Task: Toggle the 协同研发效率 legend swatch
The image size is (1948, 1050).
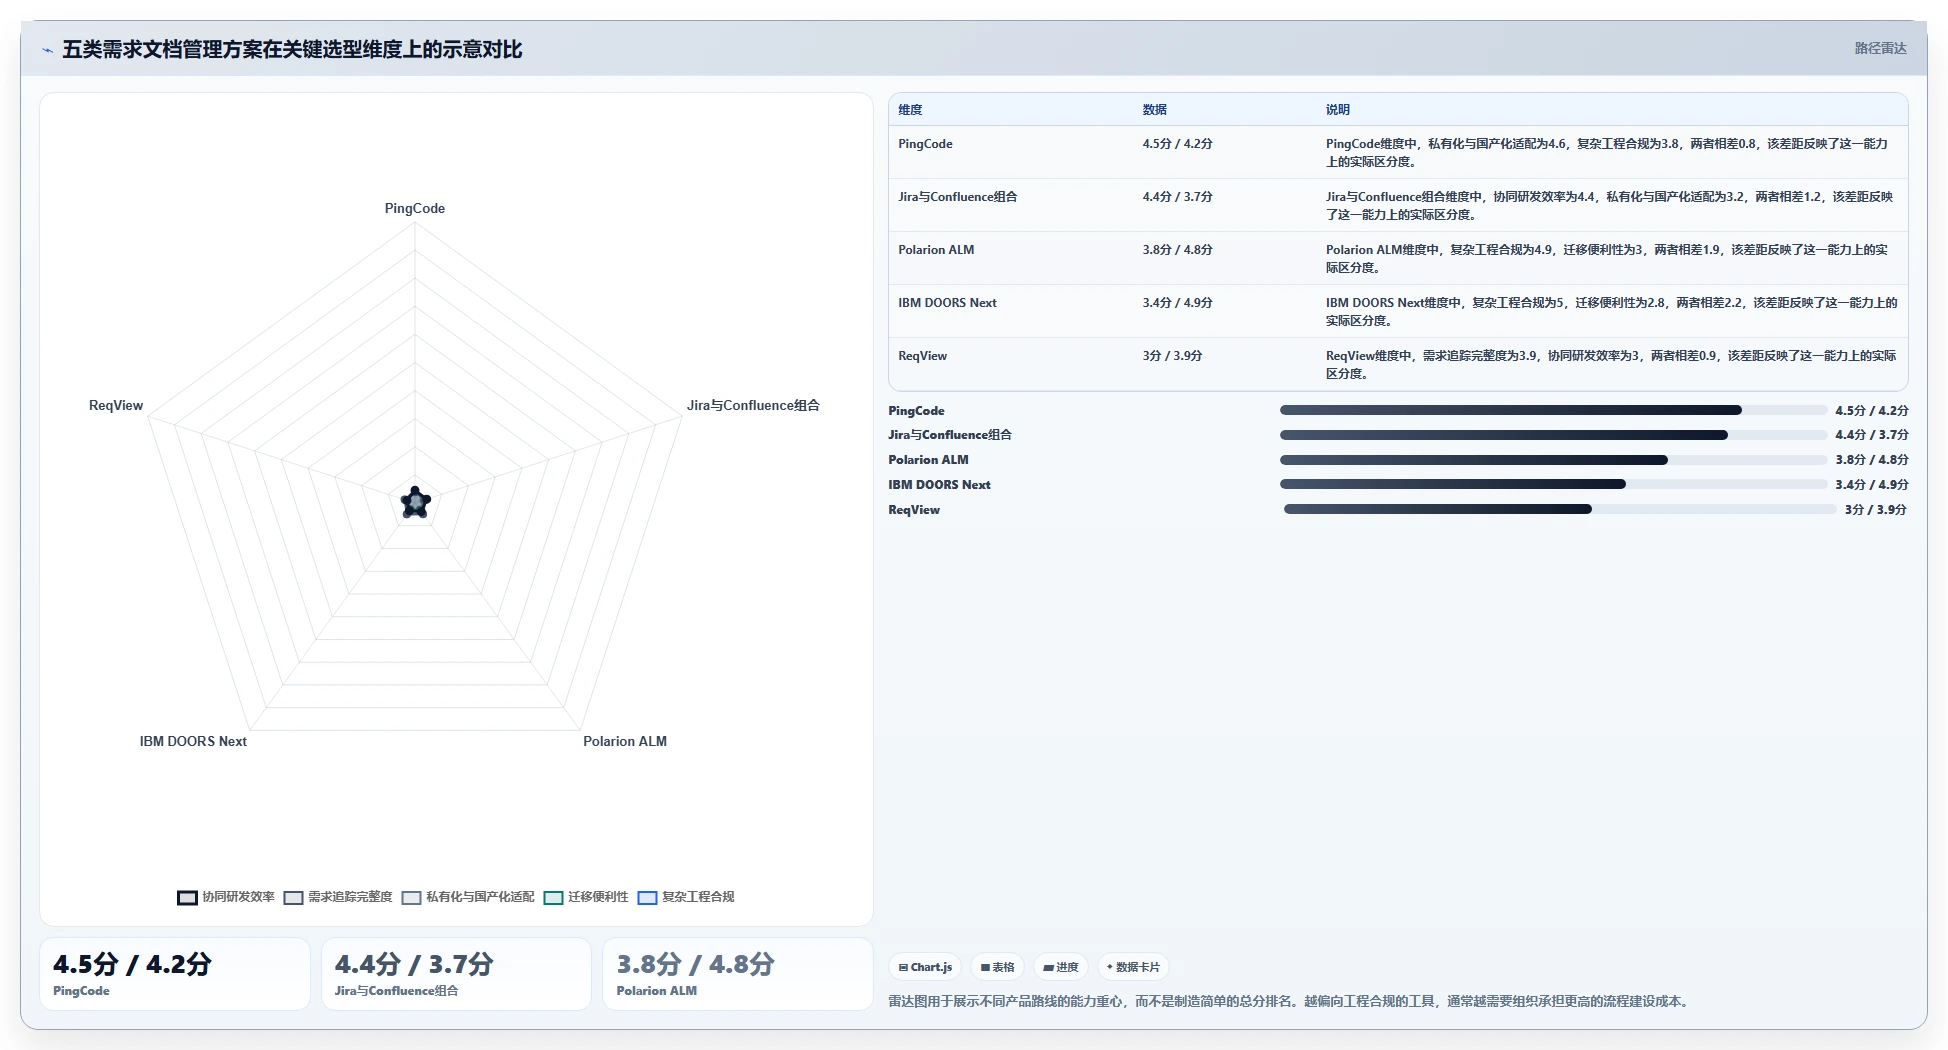Action: tap(187, 897)
